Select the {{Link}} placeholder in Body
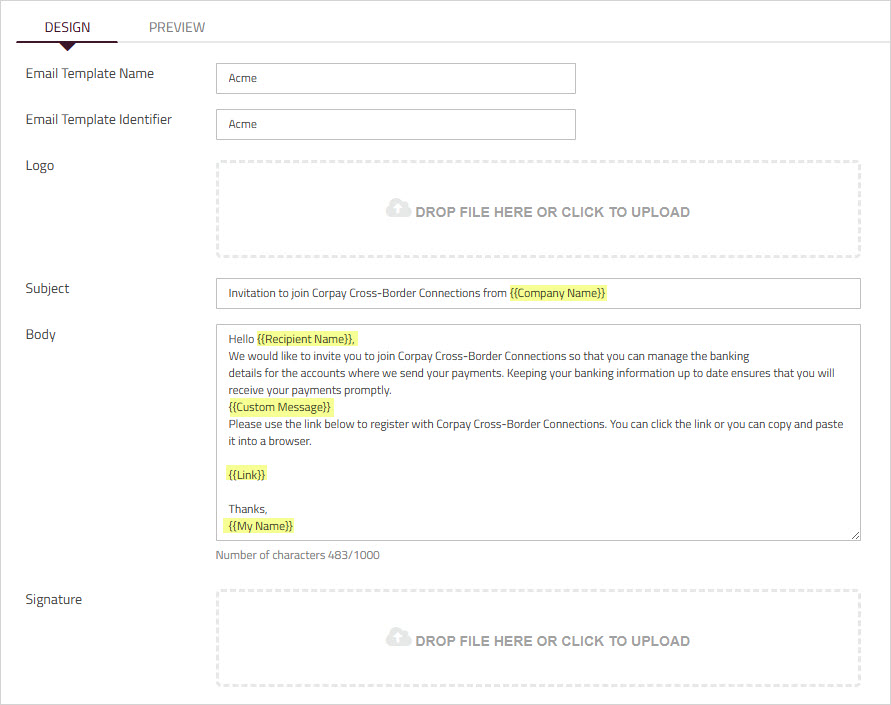 tap(246, 474)
